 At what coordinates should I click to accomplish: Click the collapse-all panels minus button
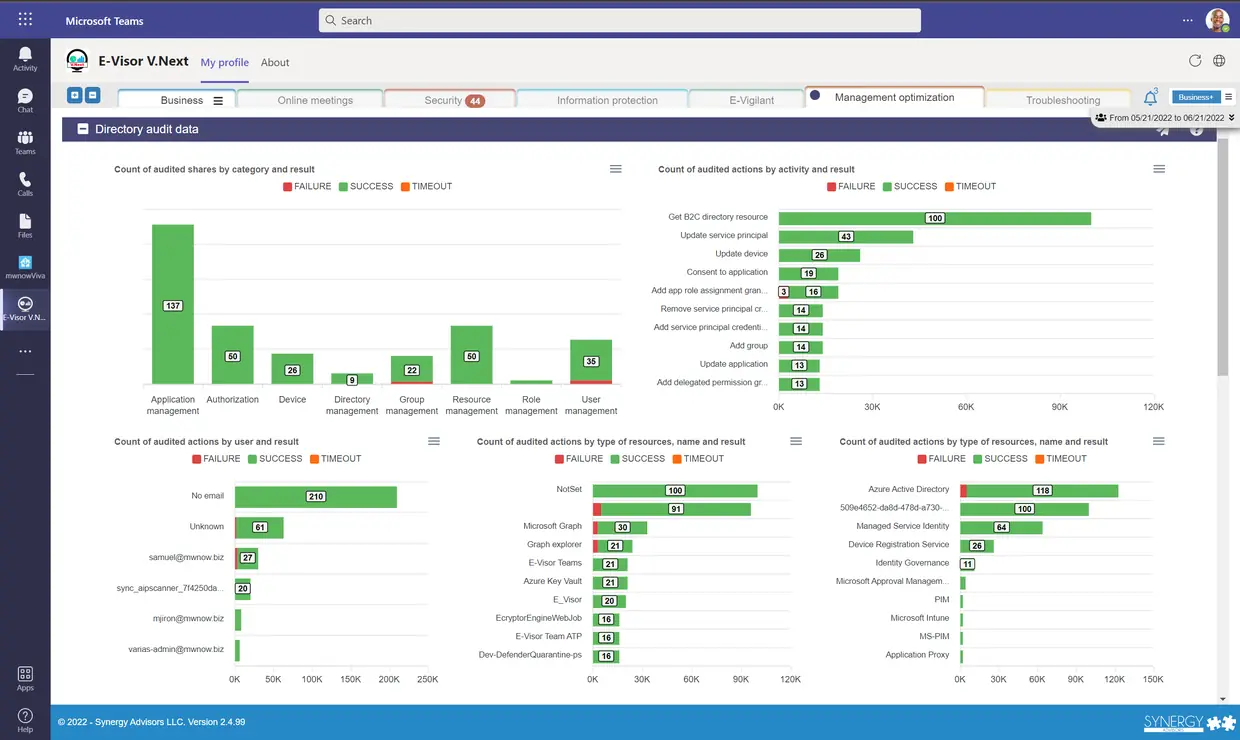tap(92, 95)
